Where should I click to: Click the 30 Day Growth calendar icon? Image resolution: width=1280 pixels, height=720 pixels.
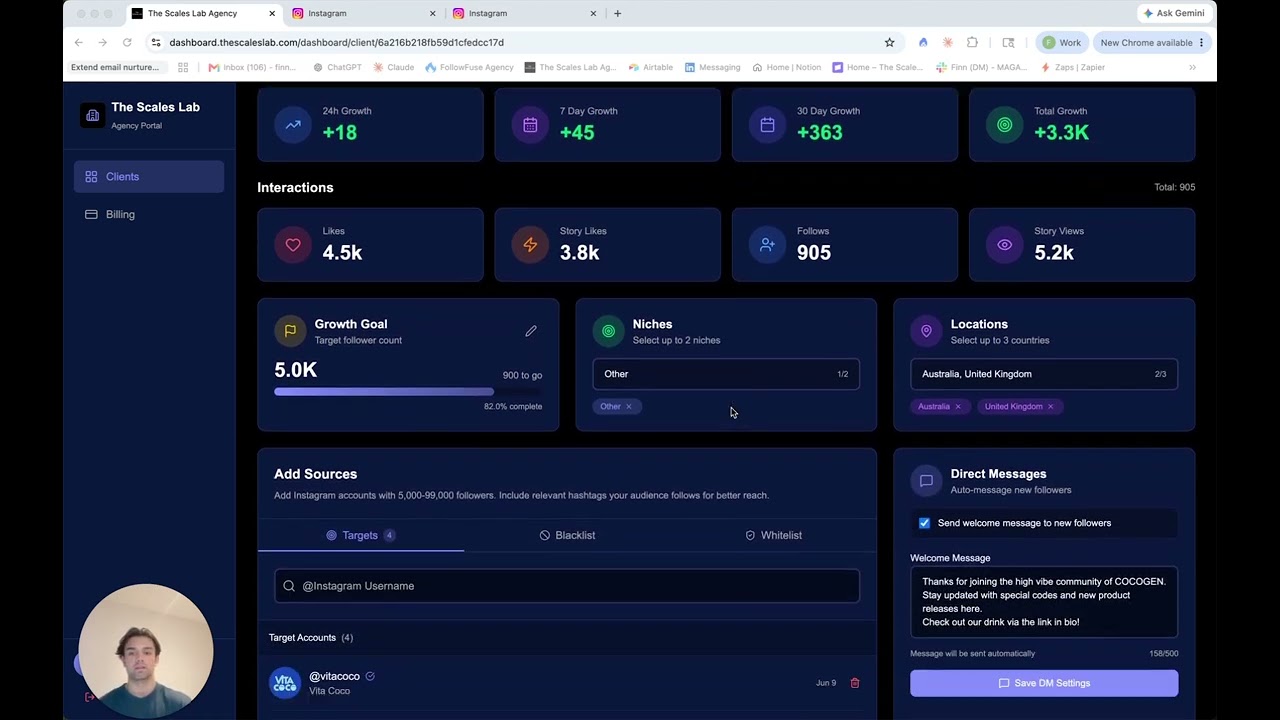[767, 125]
